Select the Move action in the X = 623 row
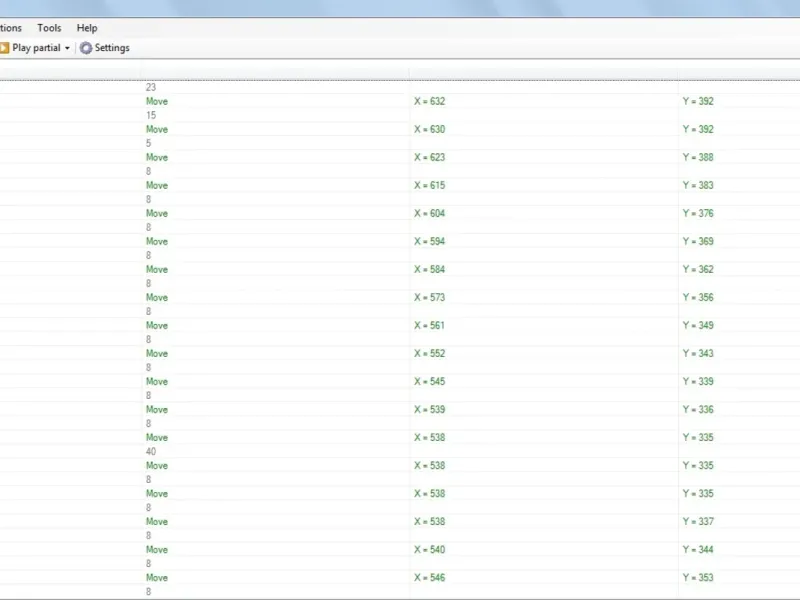Screen dimensions: 800x600 pos(157,157)
